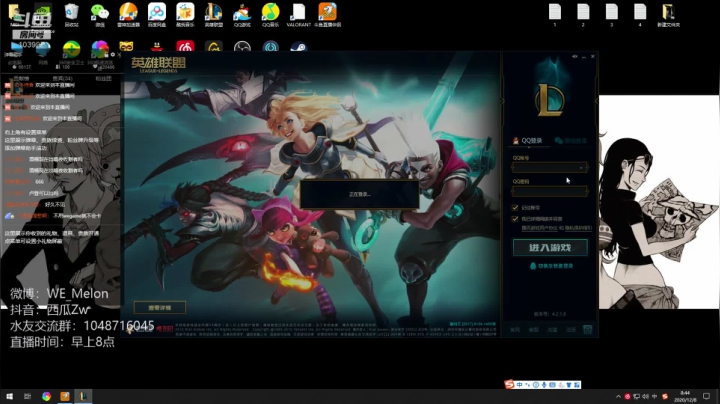Click the network icon in system tray

[x=636, y=396]
